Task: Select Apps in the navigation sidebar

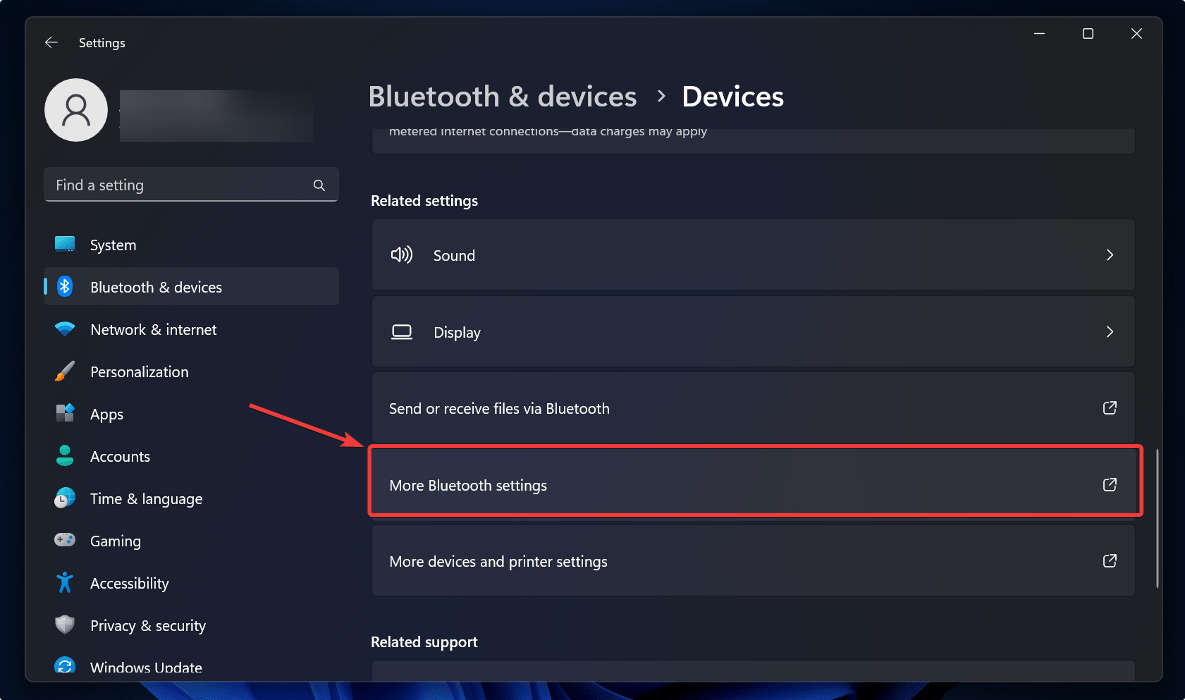Action: pyautogui.click(x=106, y=414)
